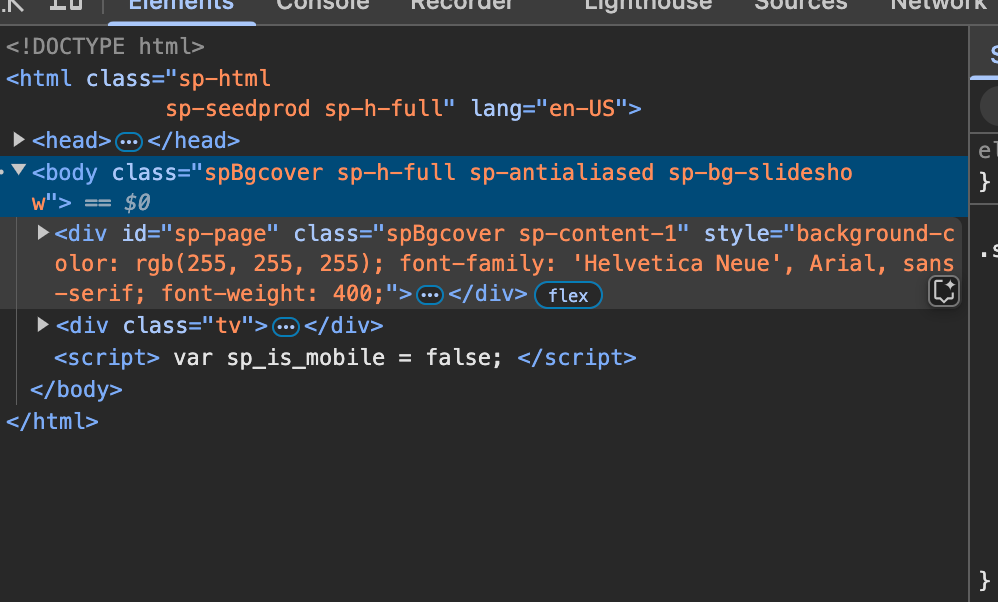Switch to the Sources tab
Viewport: 998px width, 602px height.
800,5
